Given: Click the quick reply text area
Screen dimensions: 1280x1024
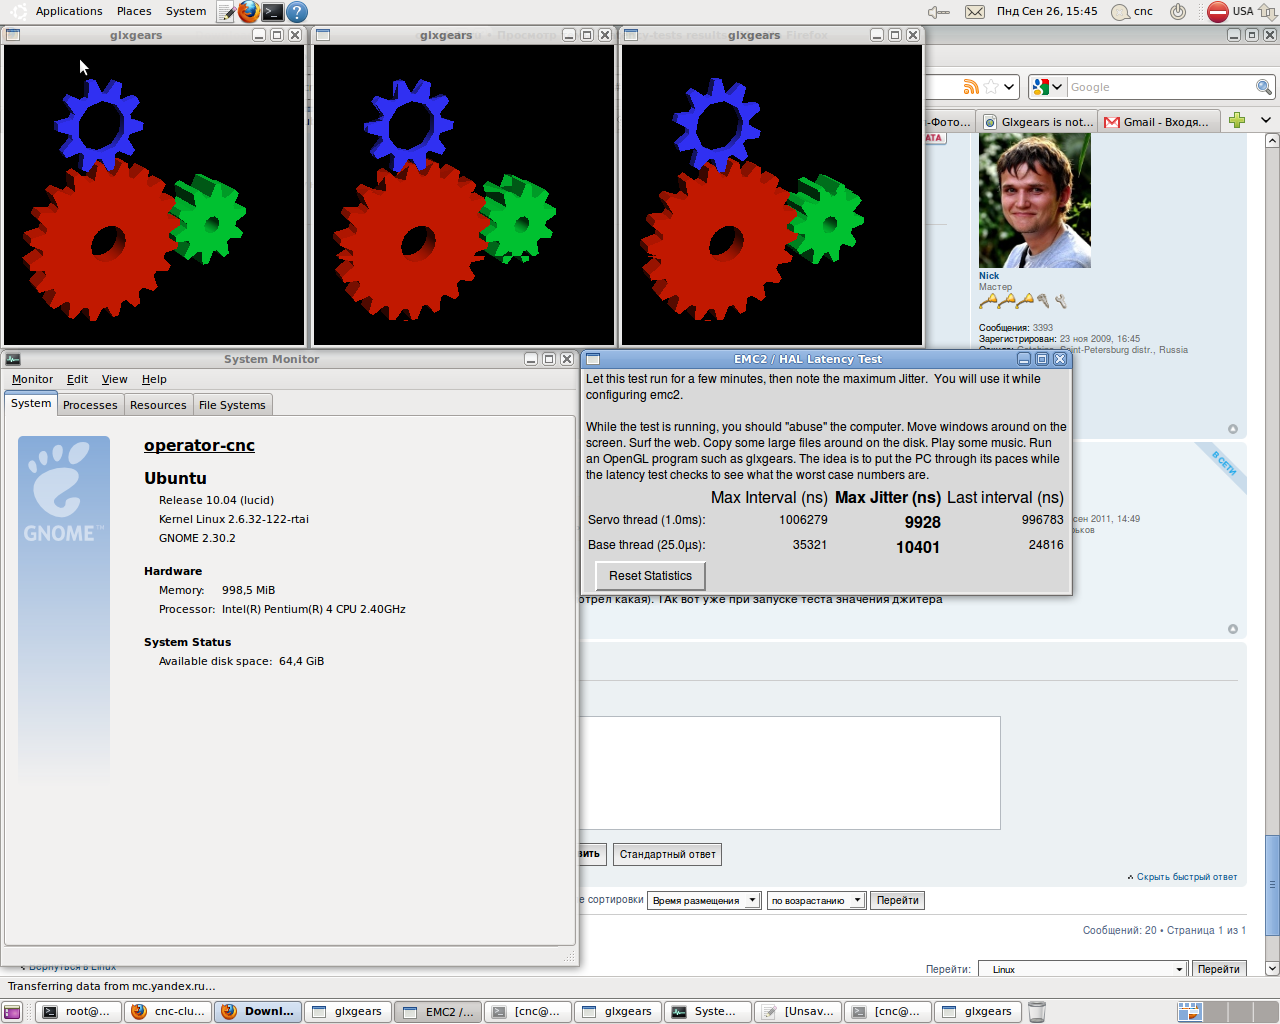Looking at the screenshot, I should [790, 772].
